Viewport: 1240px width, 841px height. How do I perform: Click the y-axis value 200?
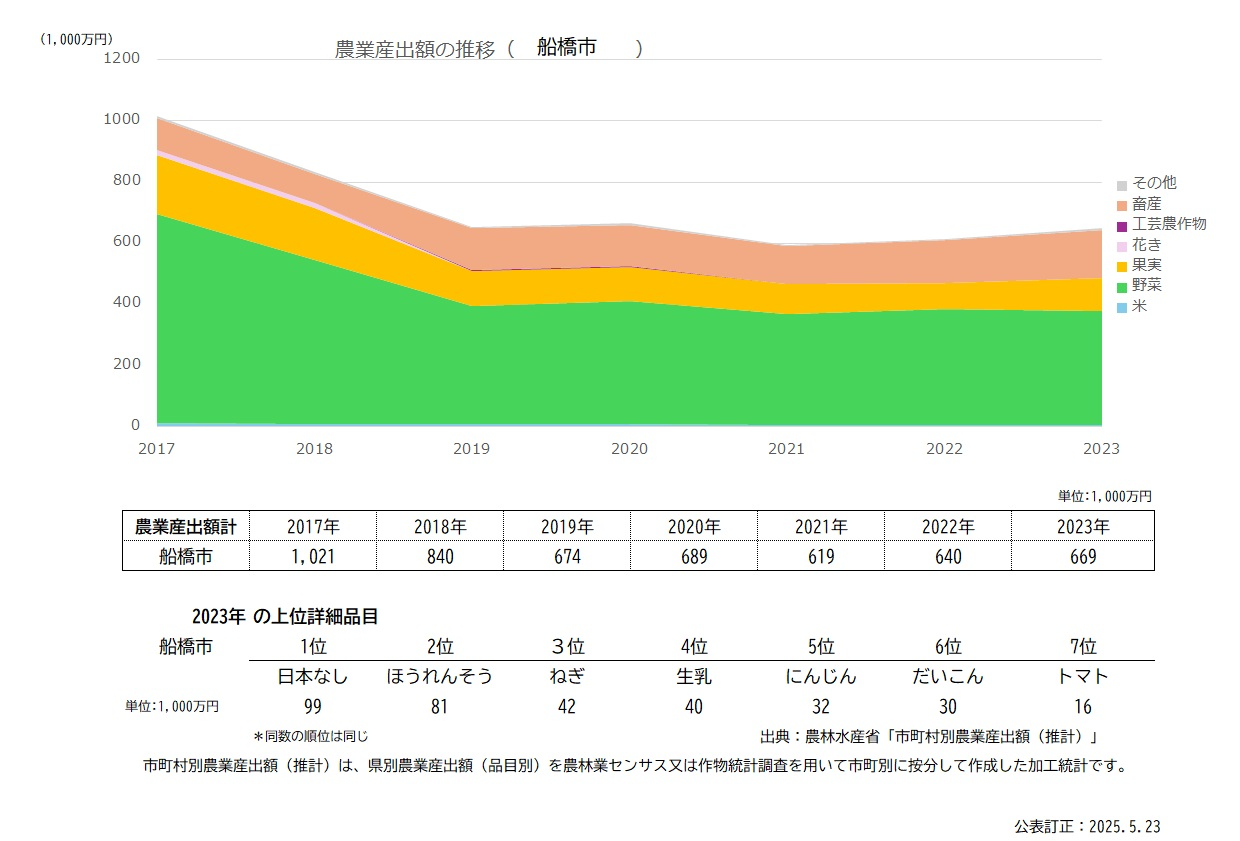coord(126,364)
